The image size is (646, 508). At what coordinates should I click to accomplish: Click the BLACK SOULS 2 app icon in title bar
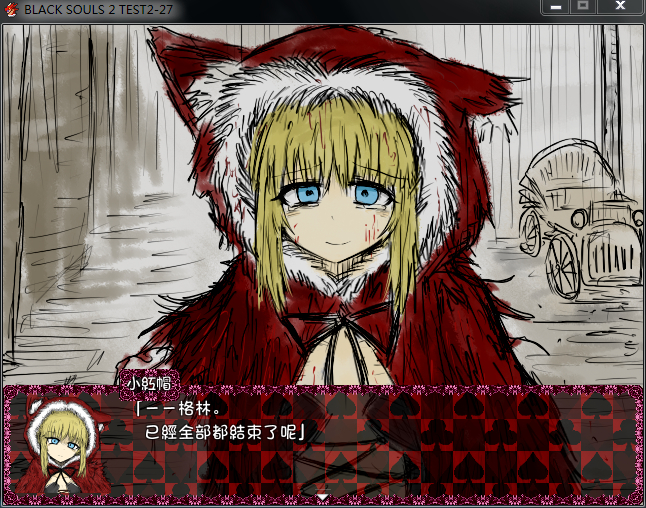click(11, 9)
